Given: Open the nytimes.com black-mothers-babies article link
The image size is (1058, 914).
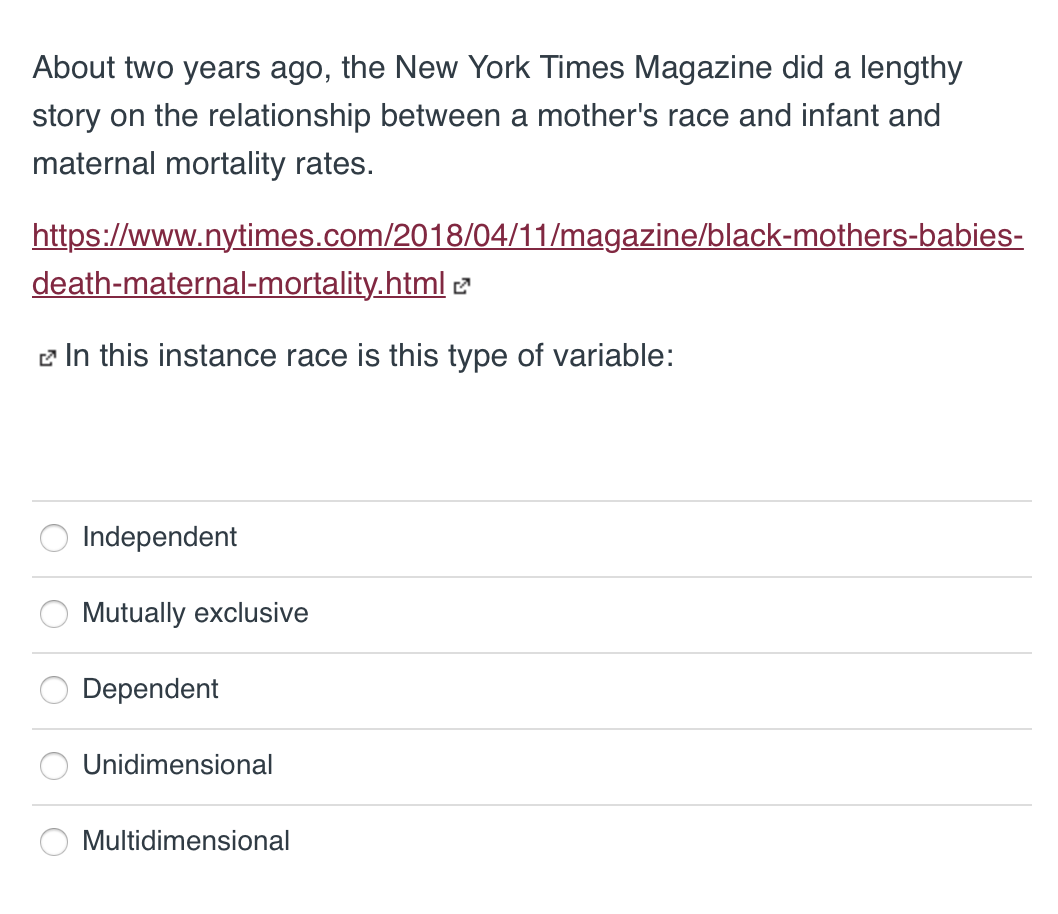Looking at the screenshot, I should [x=528, y=236].
